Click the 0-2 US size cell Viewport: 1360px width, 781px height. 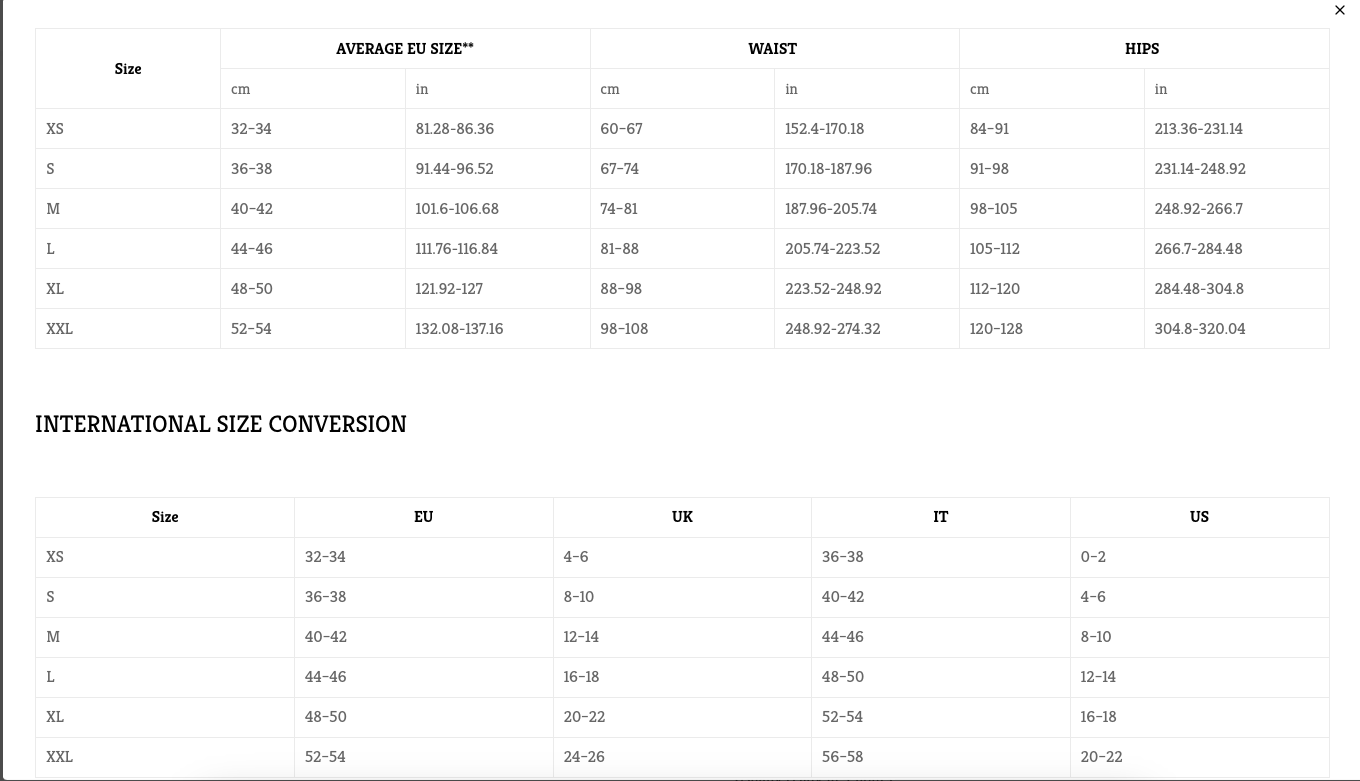click(1093, 557)
